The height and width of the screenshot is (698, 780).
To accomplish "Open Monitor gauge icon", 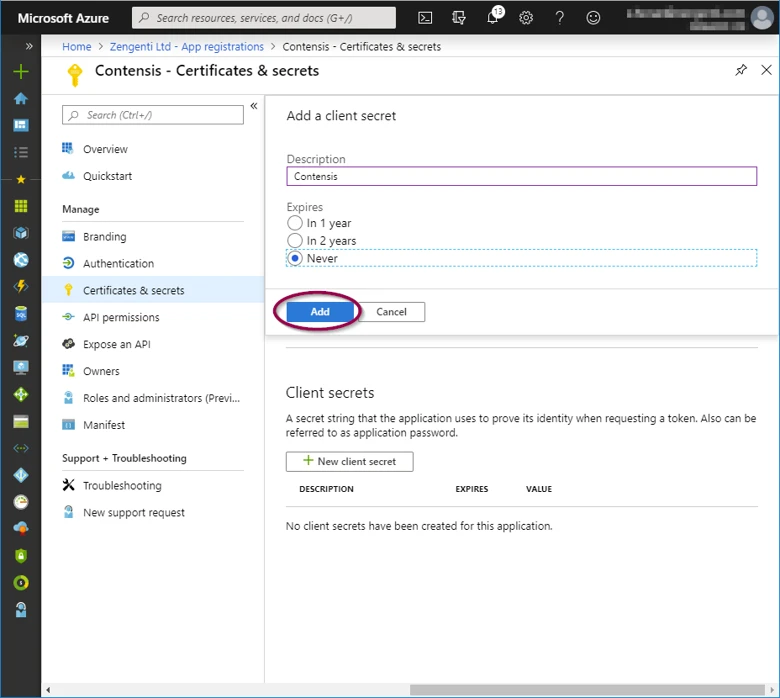I will (21, 502).
